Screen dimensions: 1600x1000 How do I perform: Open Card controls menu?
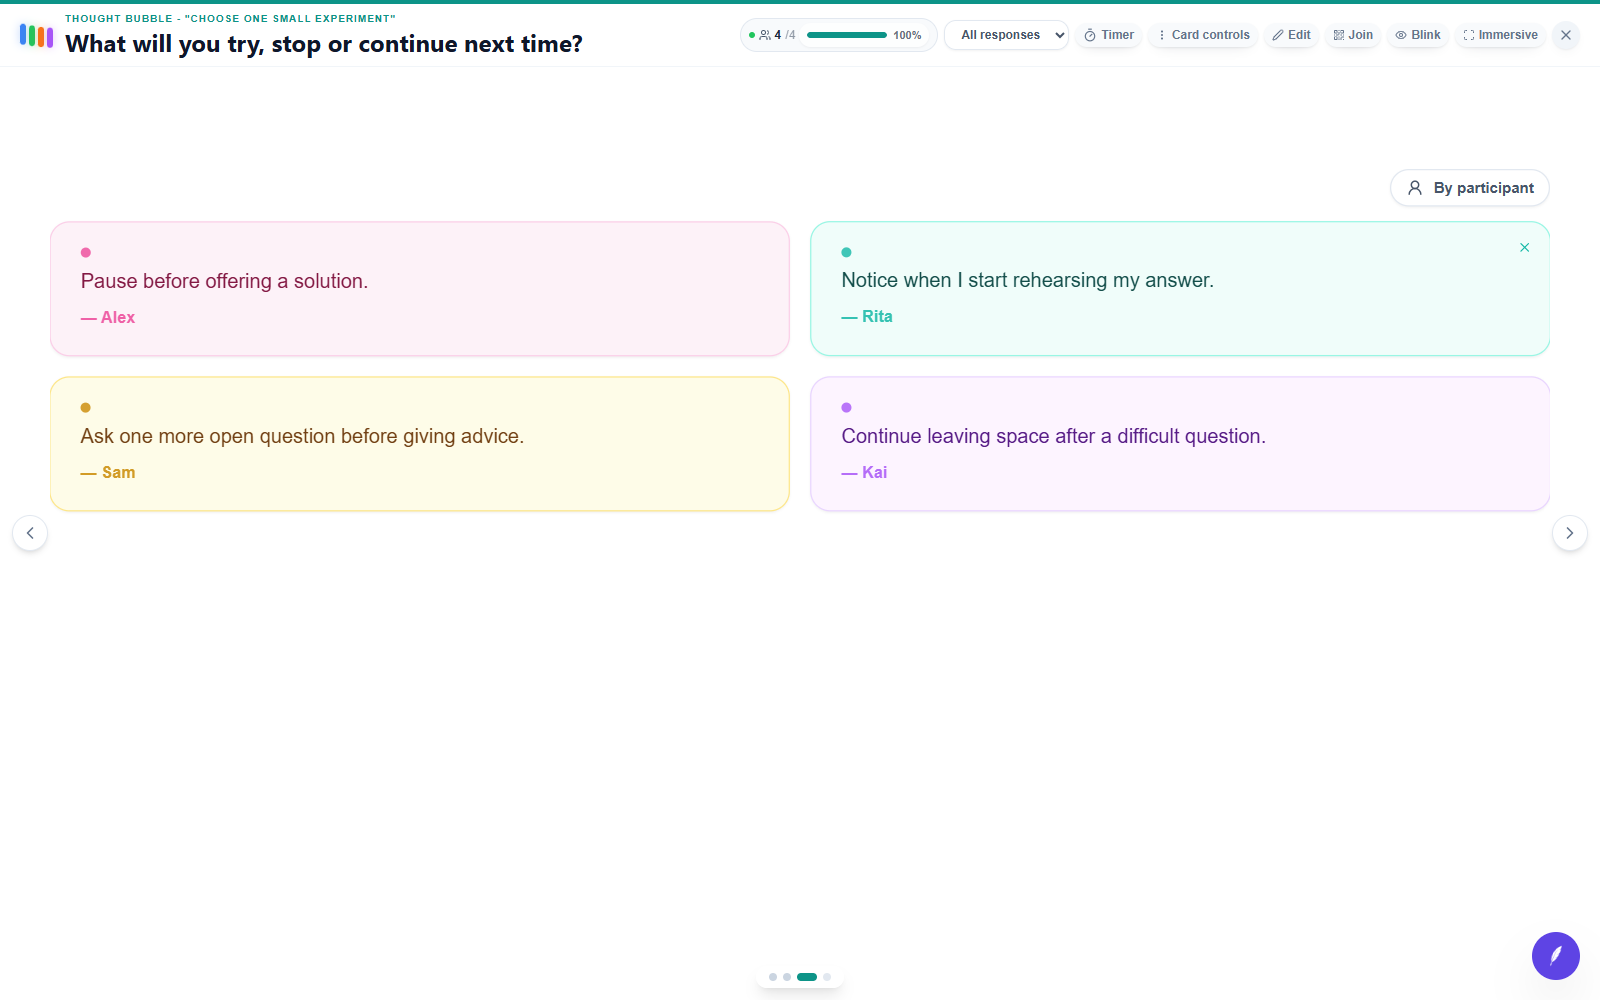click(1203, 35)
